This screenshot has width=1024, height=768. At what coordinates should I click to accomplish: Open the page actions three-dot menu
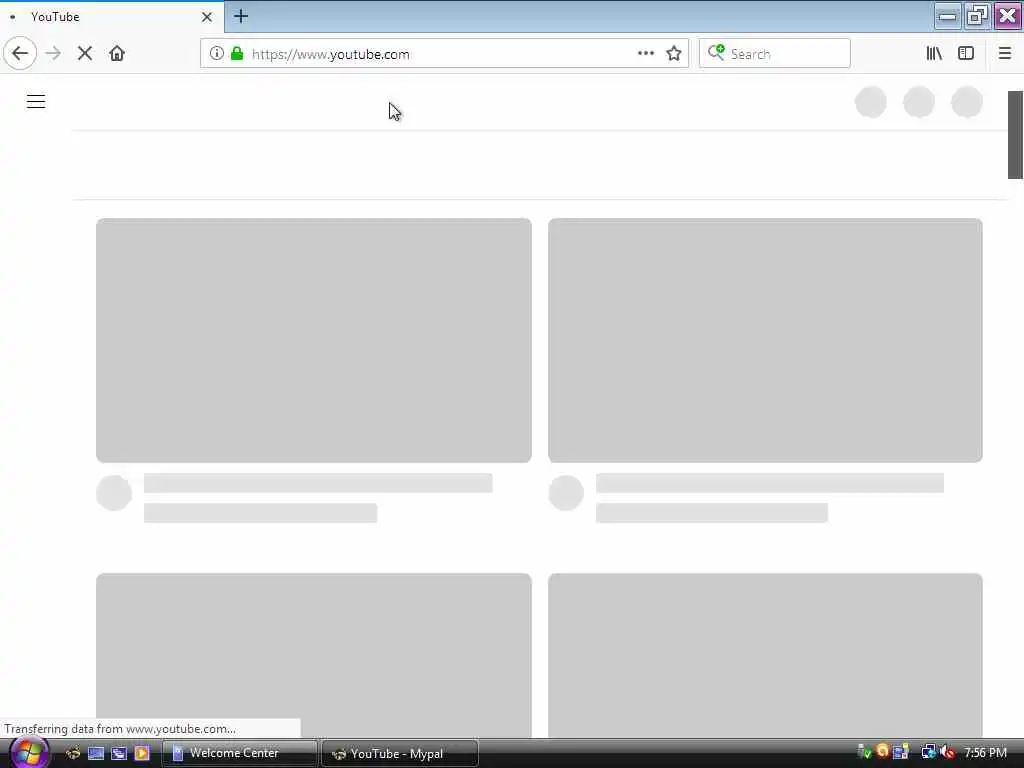(x=646, y=54)
